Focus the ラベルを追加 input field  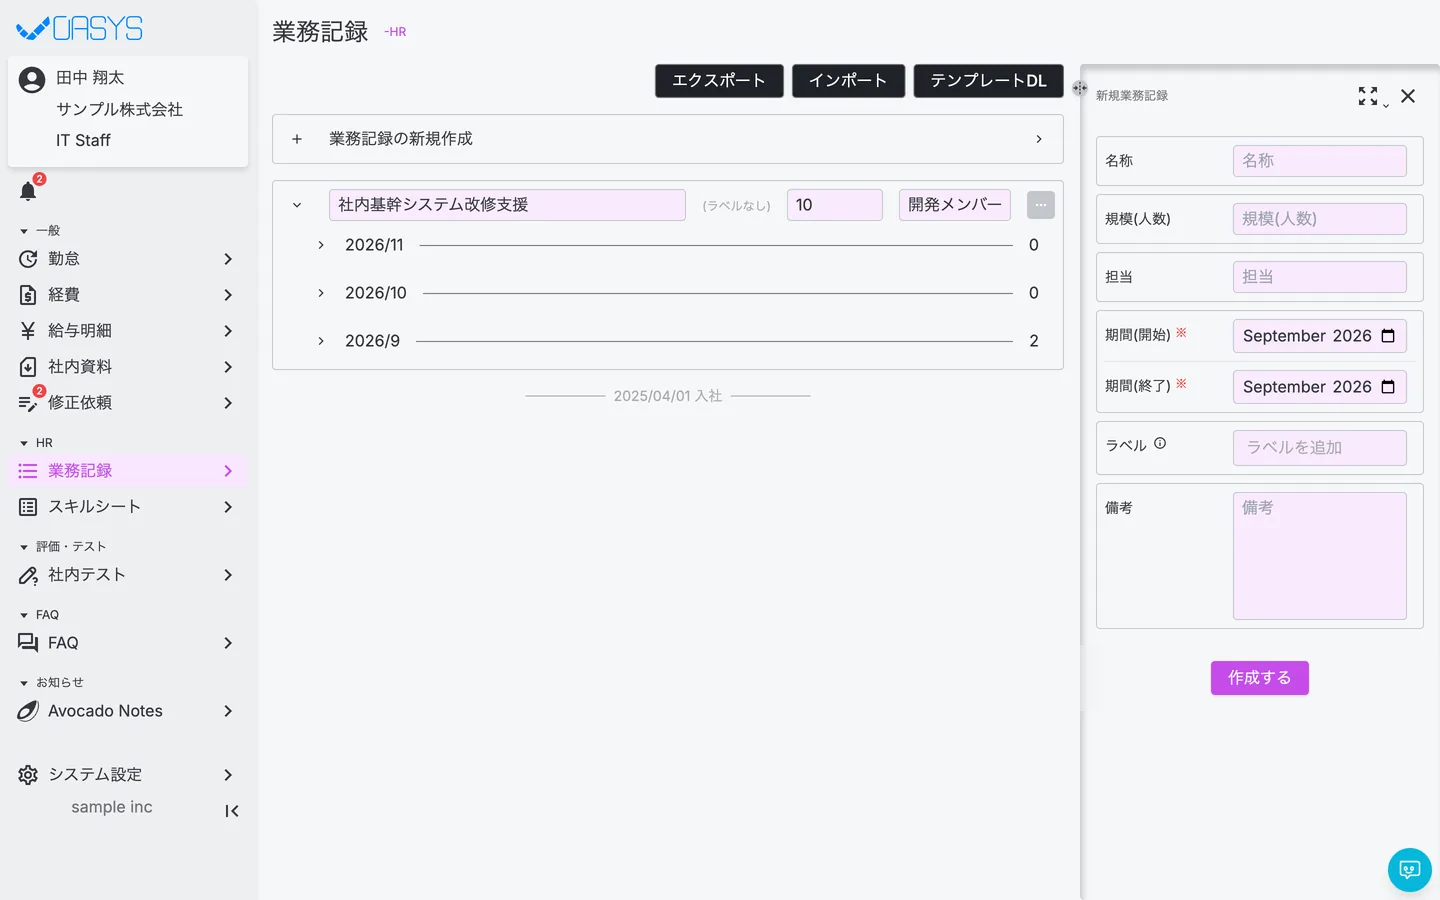[1320, 448]
